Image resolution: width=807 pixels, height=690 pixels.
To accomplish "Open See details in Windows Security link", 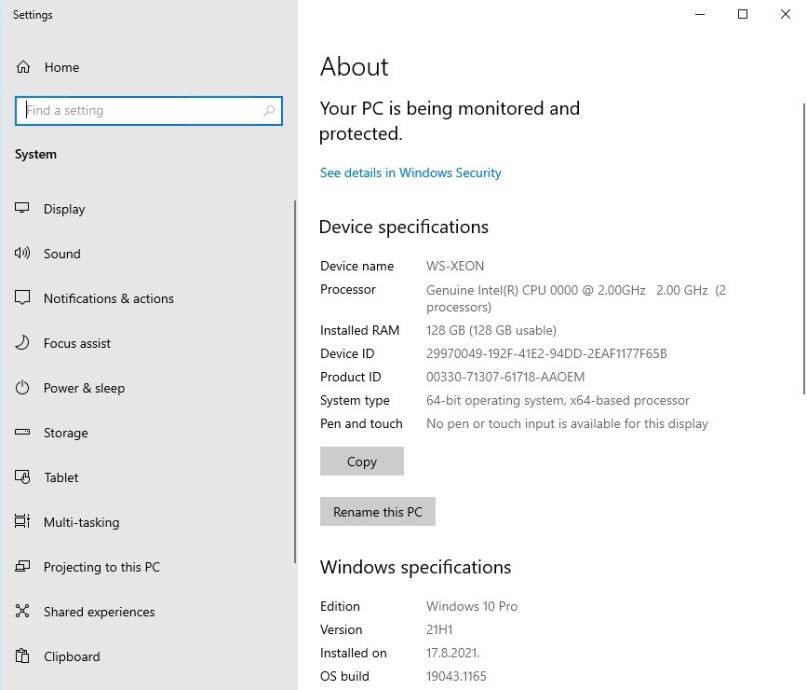I will click(410, 173).
